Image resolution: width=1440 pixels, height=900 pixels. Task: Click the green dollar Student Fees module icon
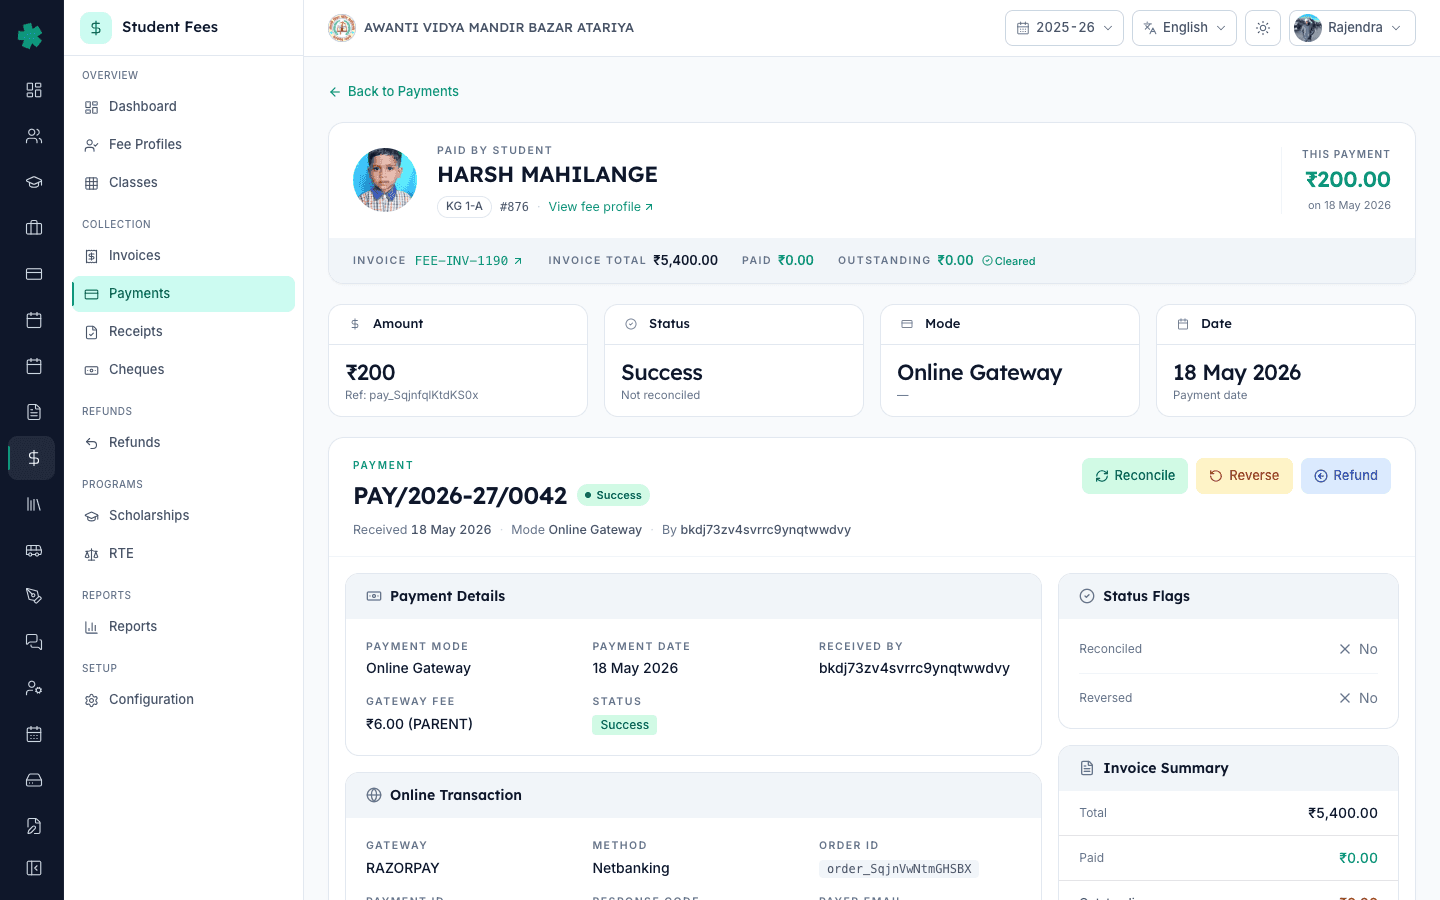96,28
